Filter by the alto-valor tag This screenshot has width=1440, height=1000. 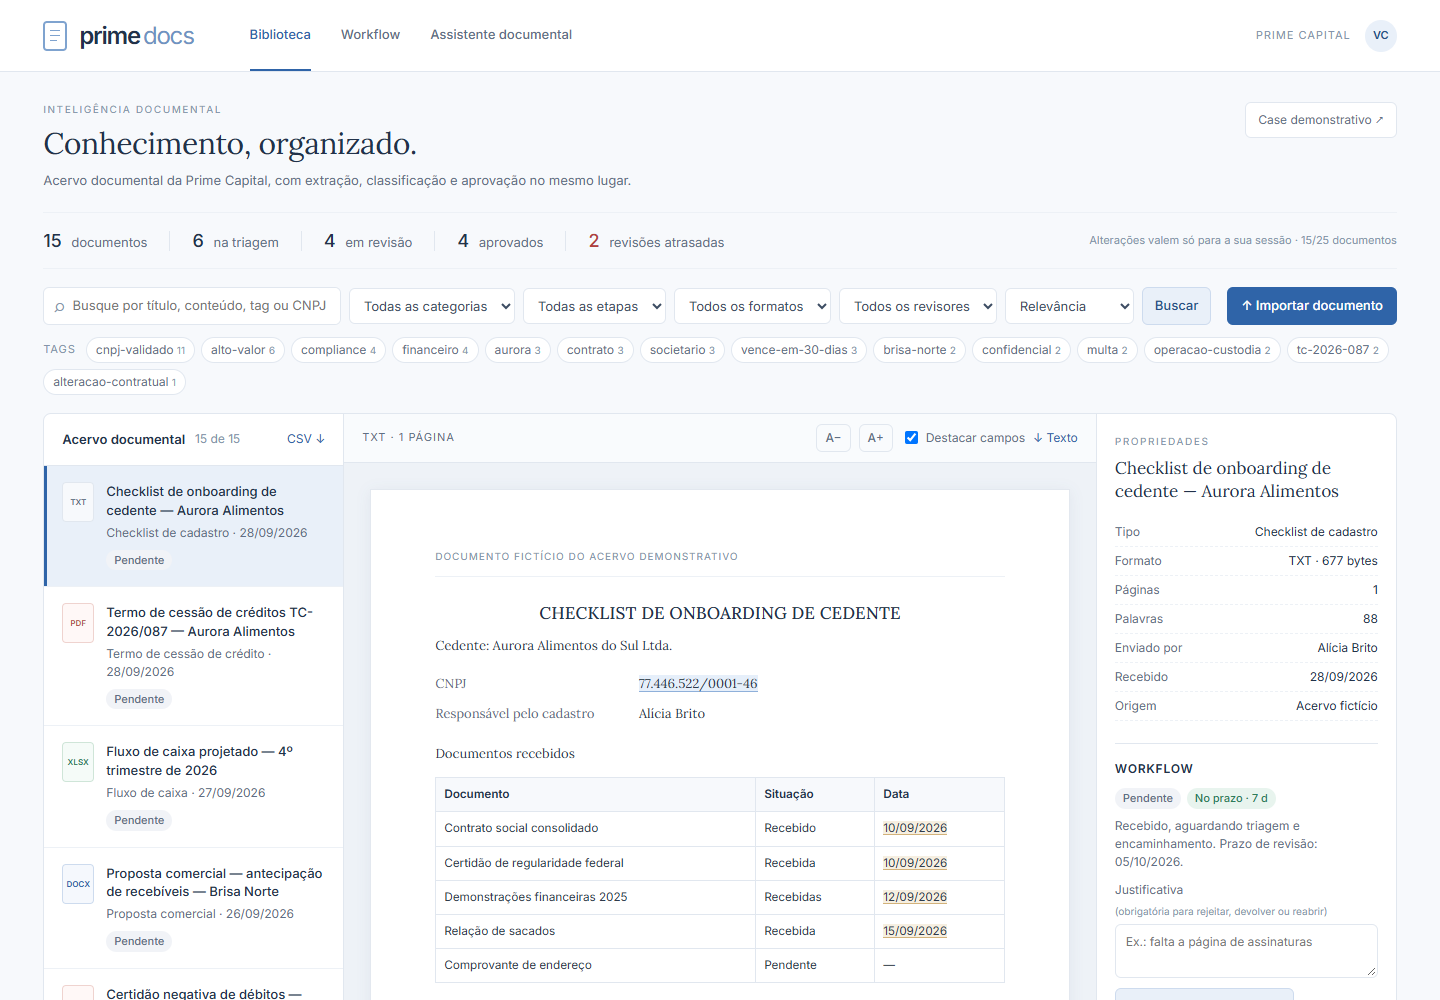pyautogui.click(x=243, y=350)
